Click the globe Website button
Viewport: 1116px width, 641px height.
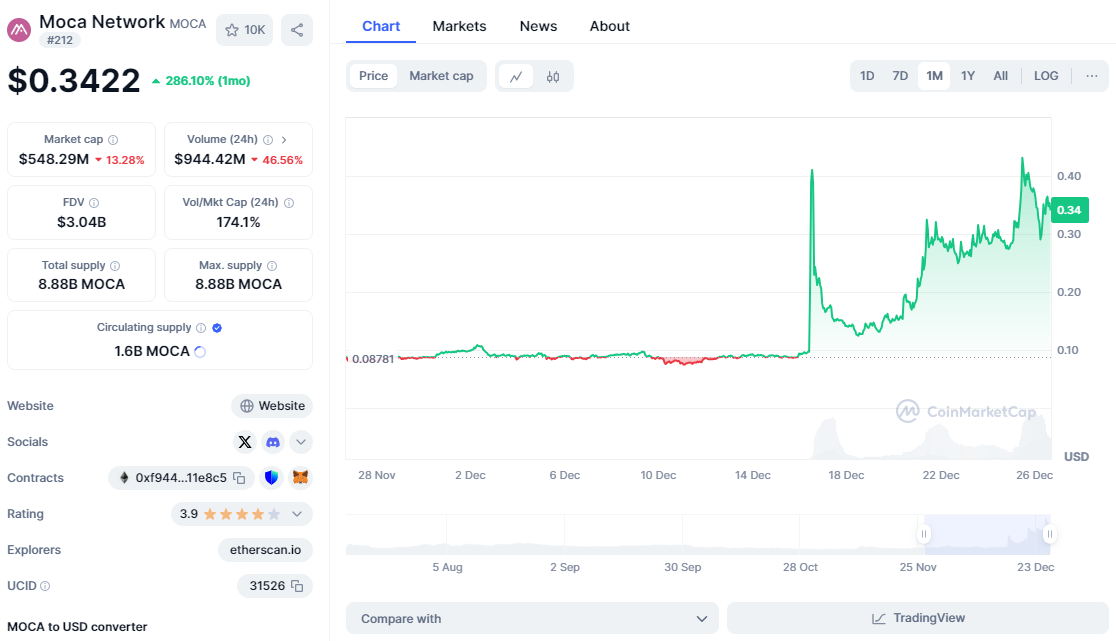coord(272,406)
